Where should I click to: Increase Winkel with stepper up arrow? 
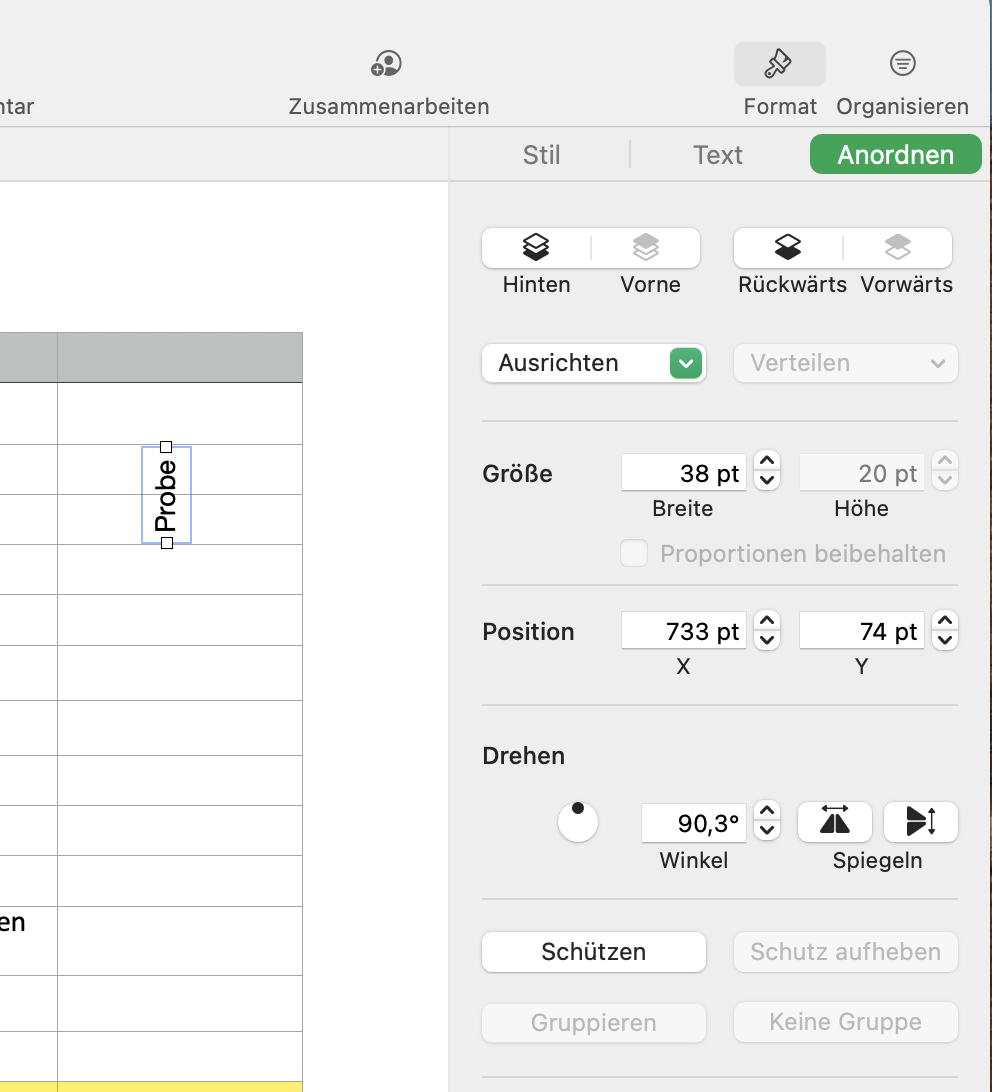pyautogui.click(x=767, y=812)
